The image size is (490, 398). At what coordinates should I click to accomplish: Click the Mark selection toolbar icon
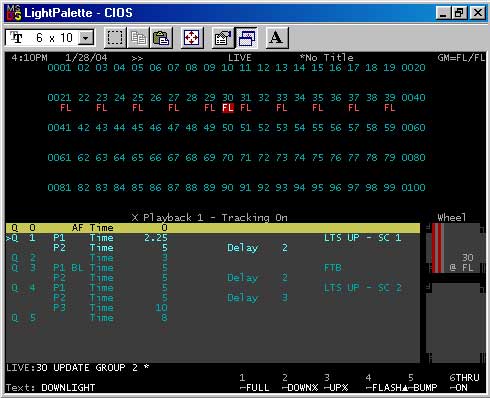point(115,38)
